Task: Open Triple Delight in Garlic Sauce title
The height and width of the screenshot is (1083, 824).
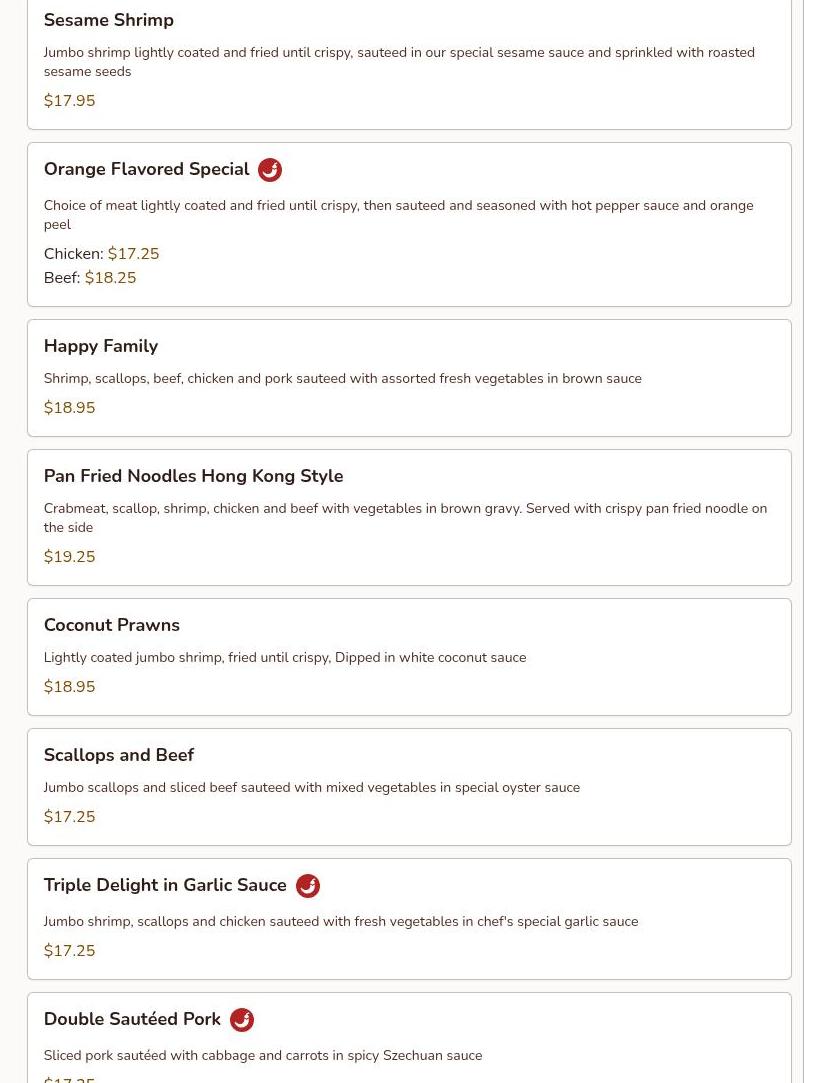Action: pyautogui.click(x=165, y=885)
